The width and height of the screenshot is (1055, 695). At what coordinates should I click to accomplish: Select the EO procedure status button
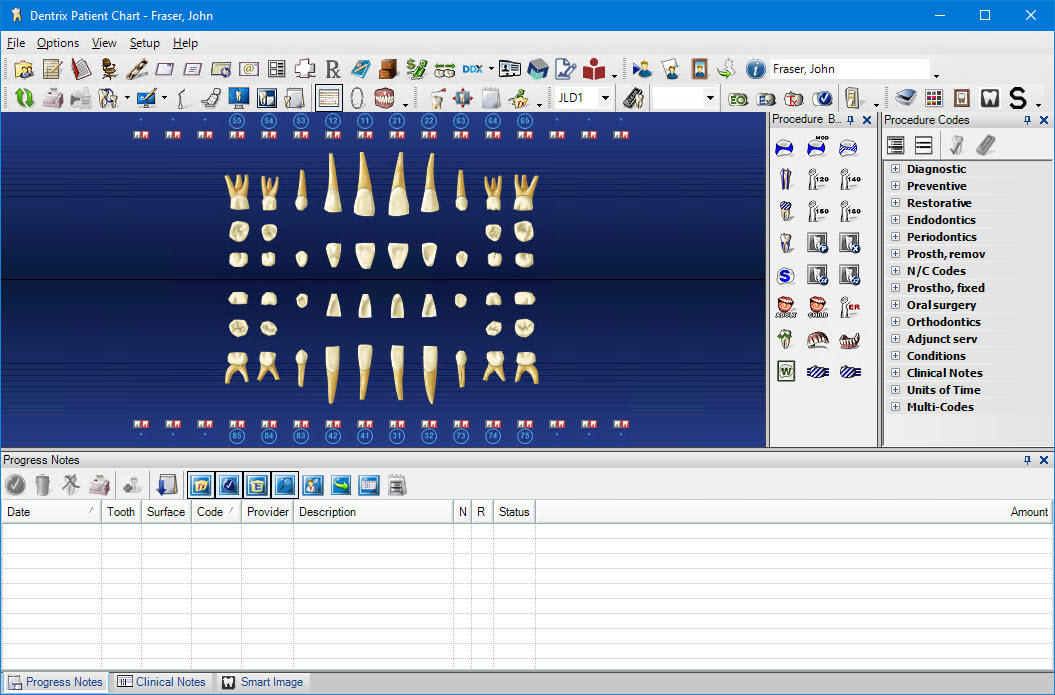click(738, 98)
